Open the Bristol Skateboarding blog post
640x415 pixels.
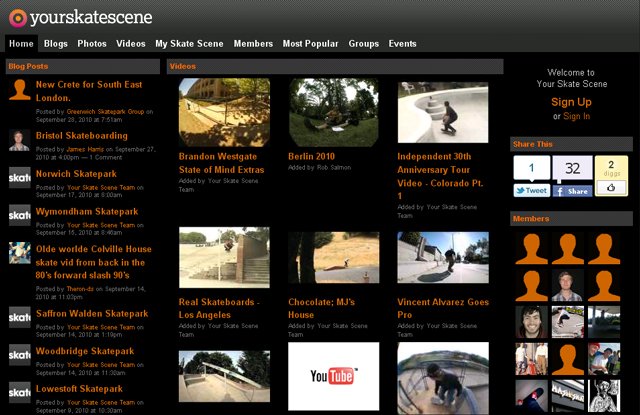(x=82, y=136)
